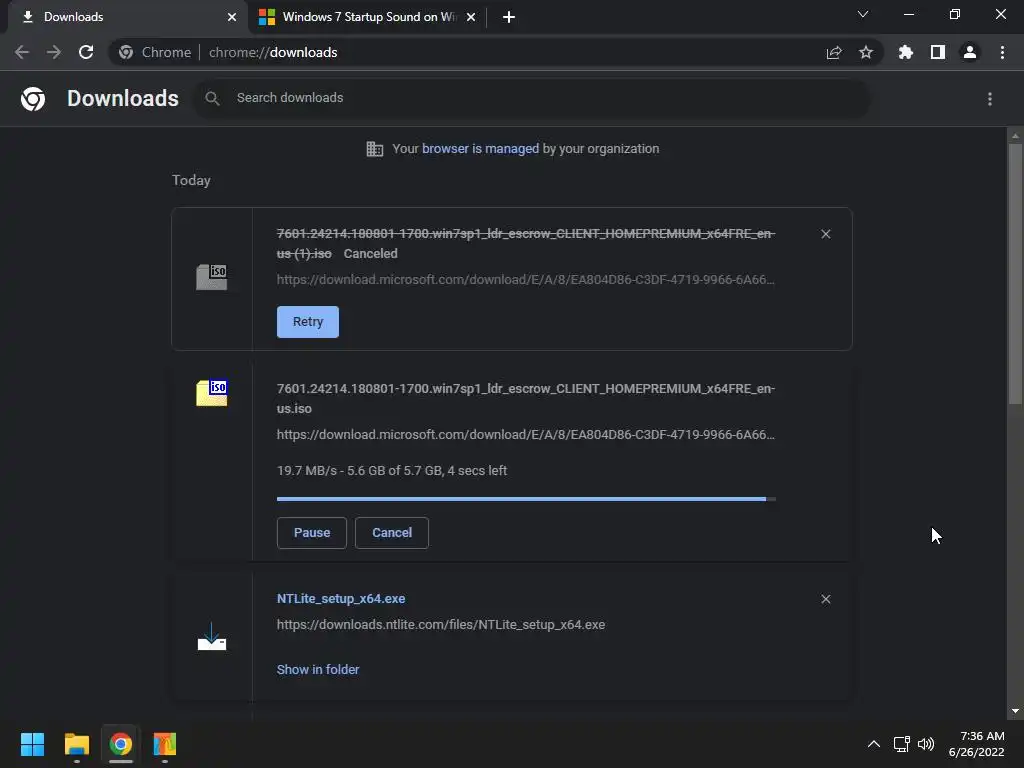Click the canceled ISO file name text
Viewport: 1024px width, 768px height.
[x=526, y=243]
